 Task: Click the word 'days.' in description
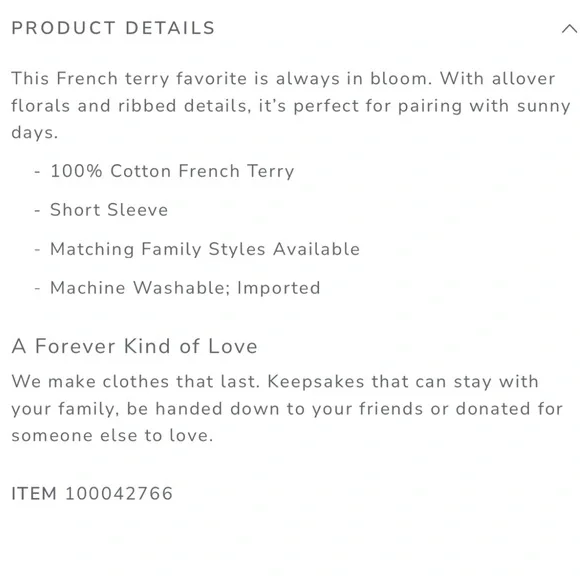(35, 132)
